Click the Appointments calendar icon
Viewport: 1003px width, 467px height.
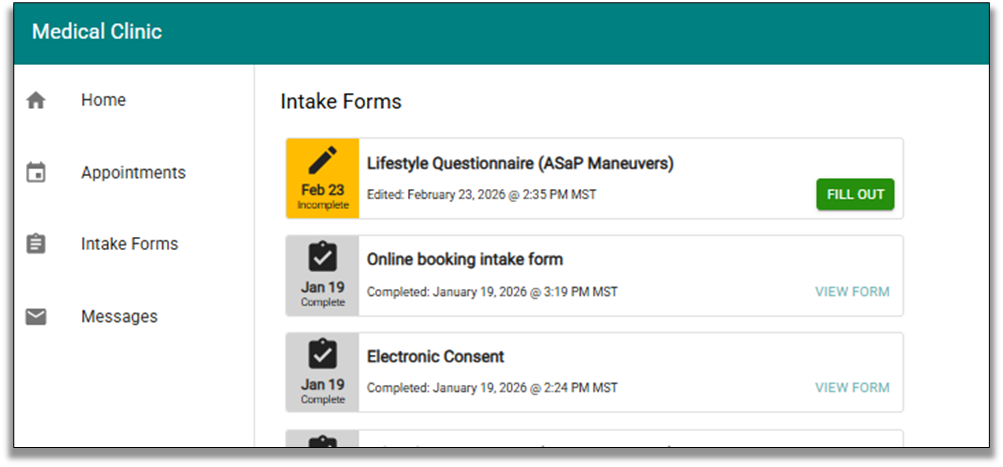coord(36,173)
